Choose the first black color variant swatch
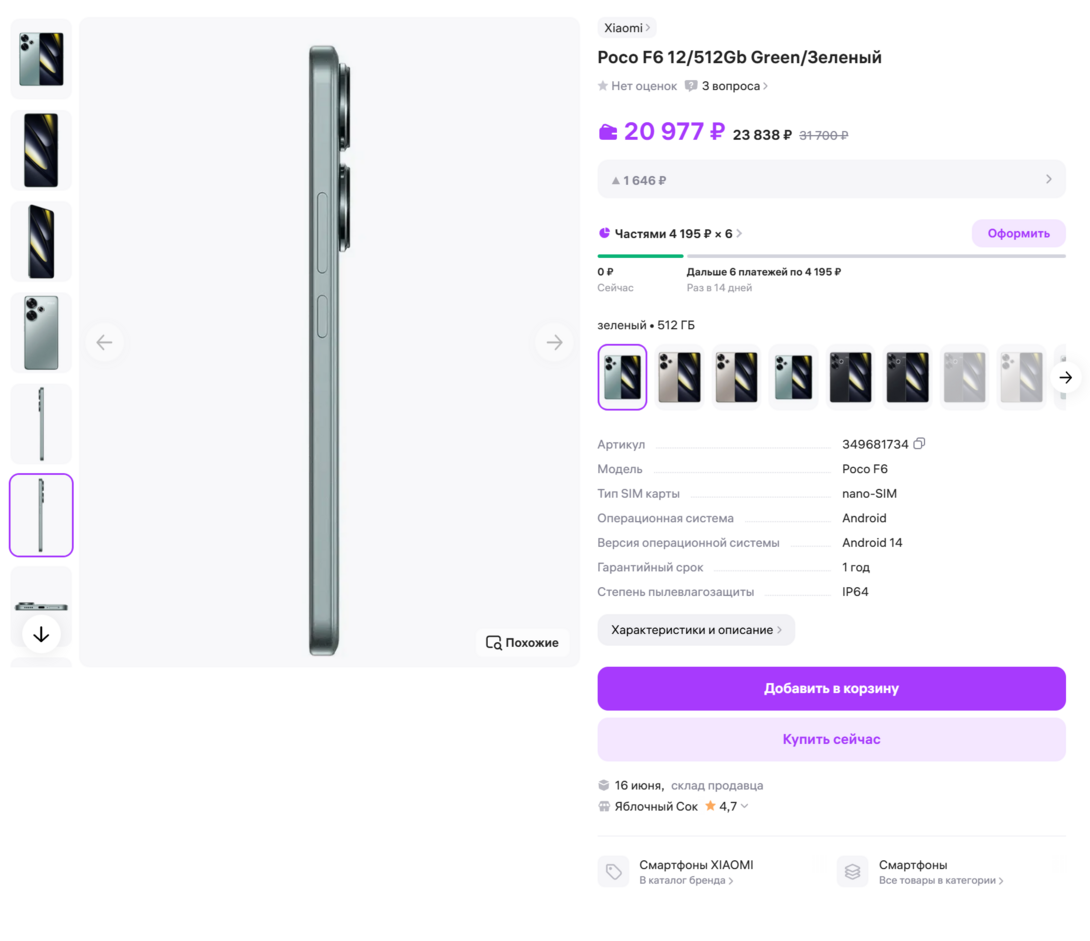Image resolution: width=1090 pixels, height=941 pixels. 850,377
